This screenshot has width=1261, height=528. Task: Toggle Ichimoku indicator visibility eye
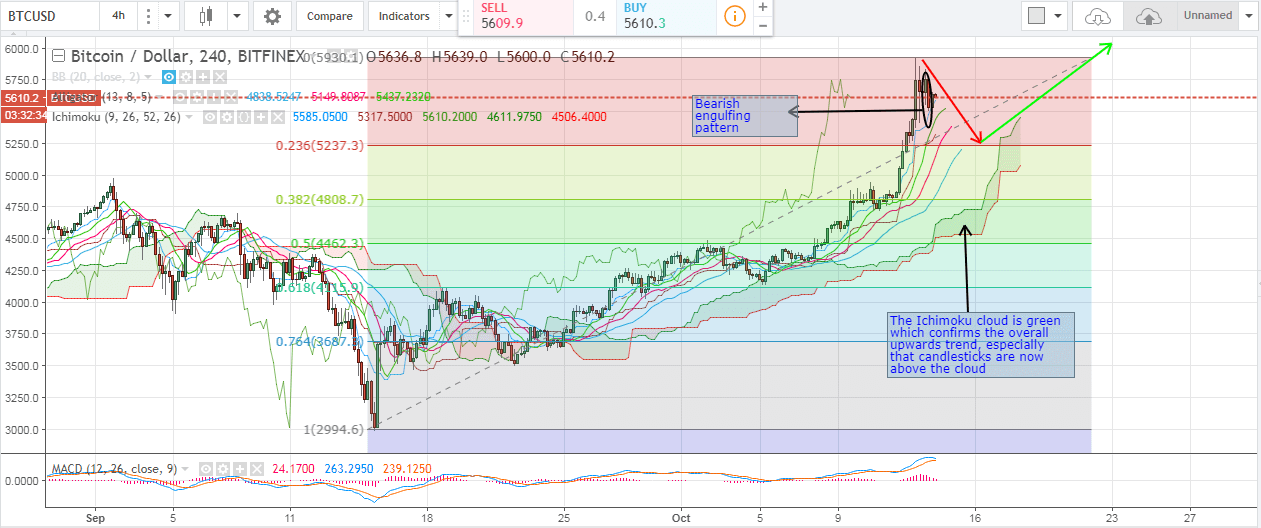pos(211,117)
